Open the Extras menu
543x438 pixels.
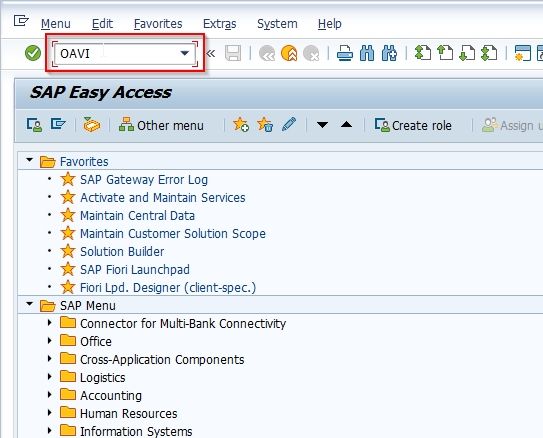[x=220, y=24]
